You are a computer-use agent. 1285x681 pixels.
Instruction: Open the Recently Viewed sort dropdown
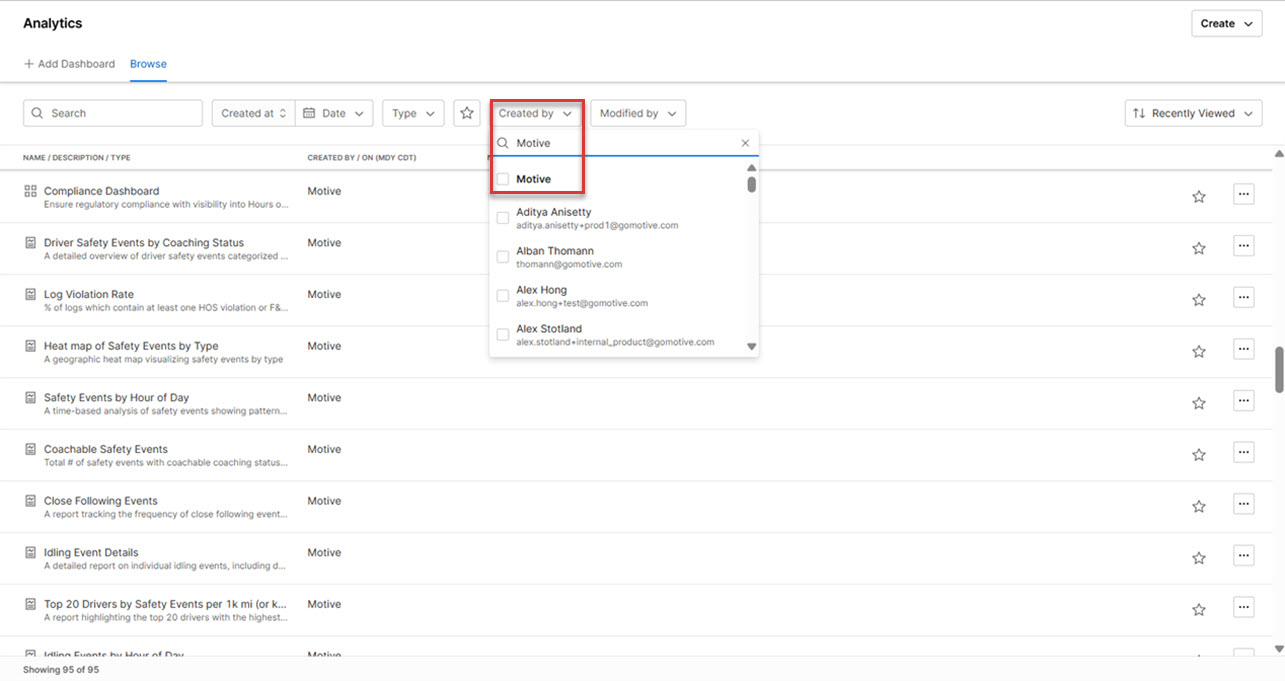(x=1192, y=113)
